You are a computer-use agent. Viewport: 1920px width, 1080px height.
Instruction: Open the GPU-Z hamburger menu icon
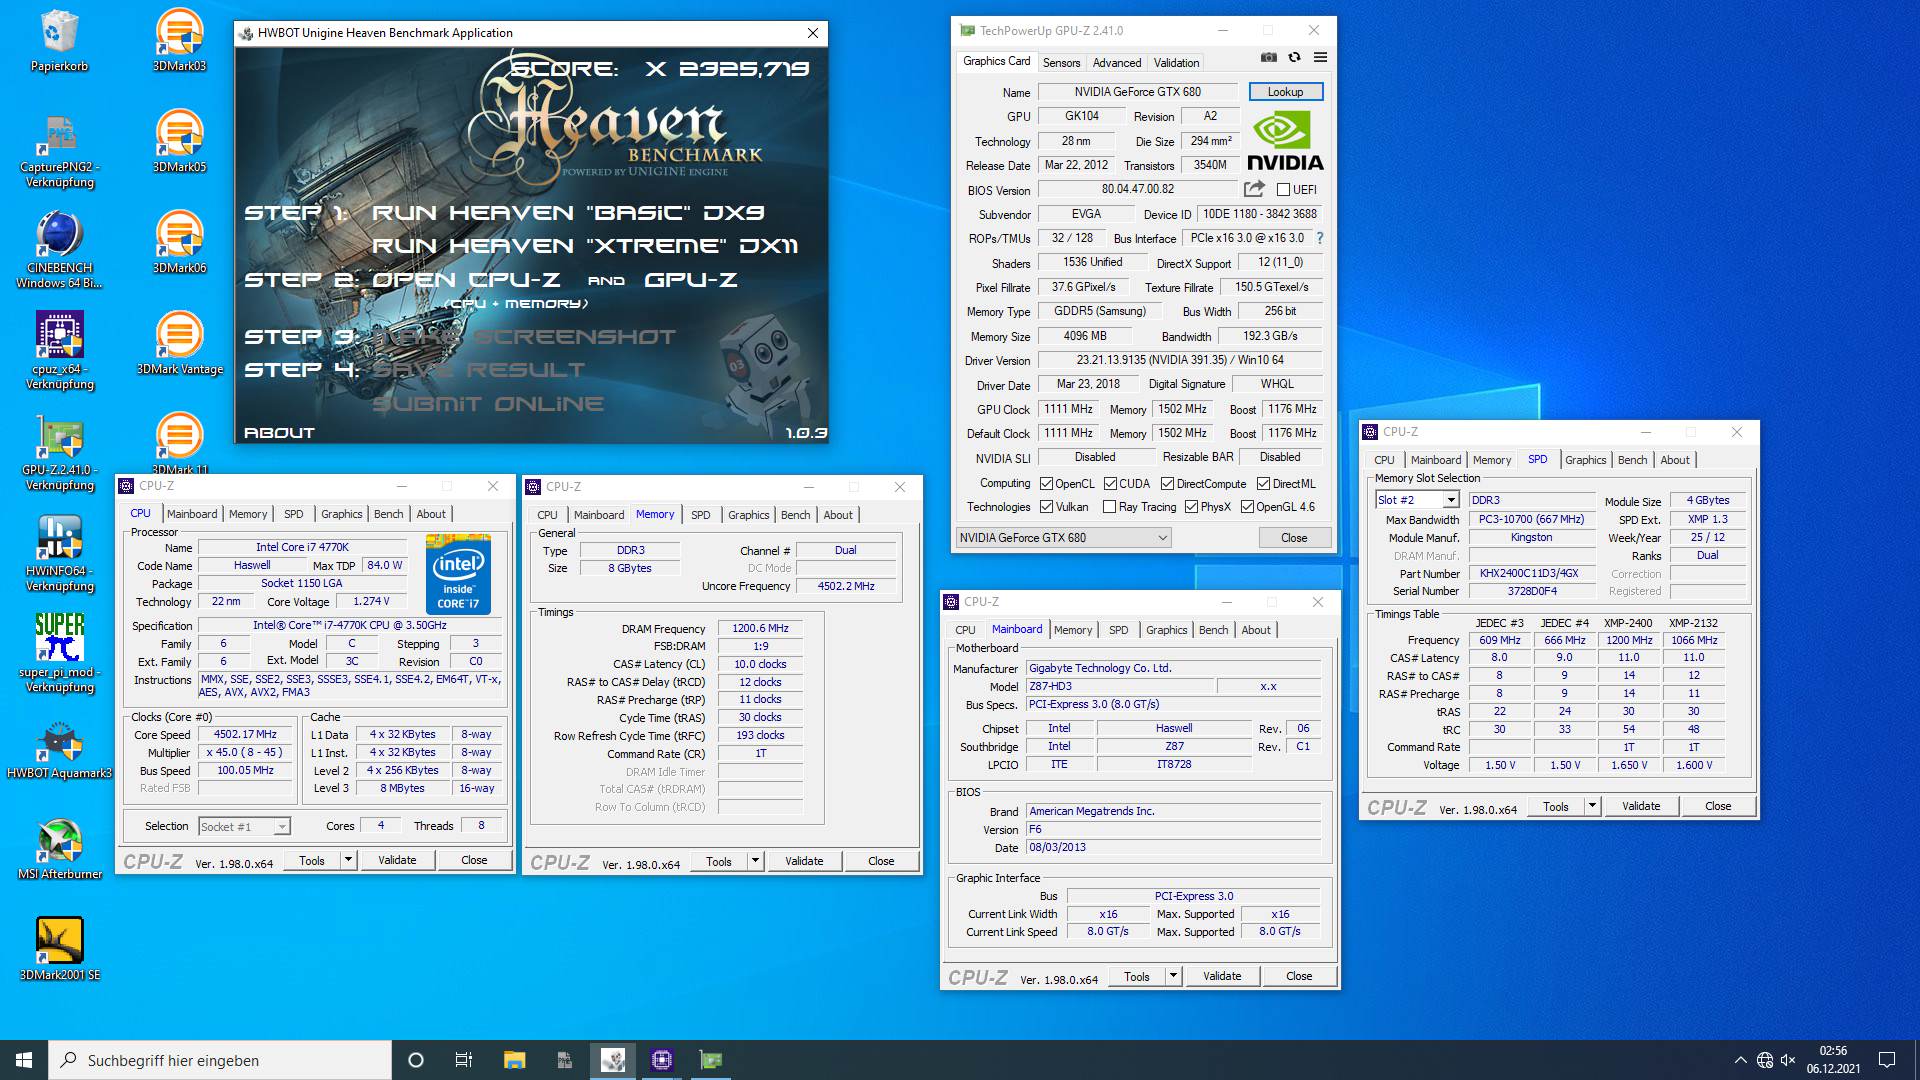1320,58
